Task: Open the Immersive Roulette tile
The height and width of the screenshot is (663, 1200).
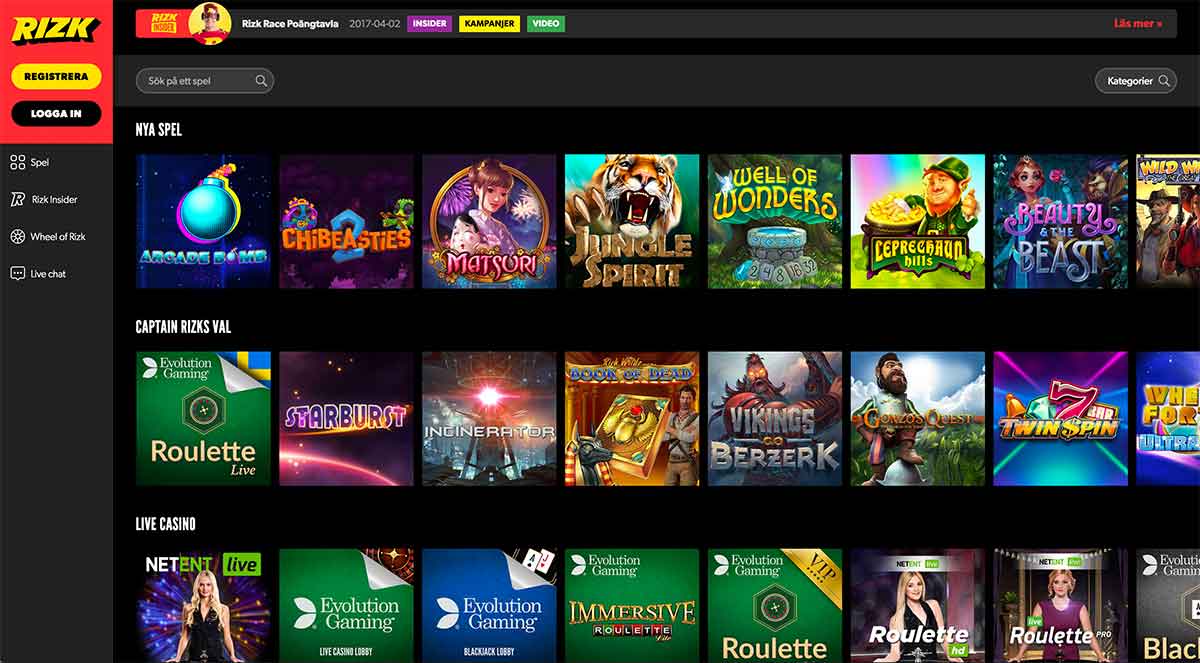Action: click(632, 606)
